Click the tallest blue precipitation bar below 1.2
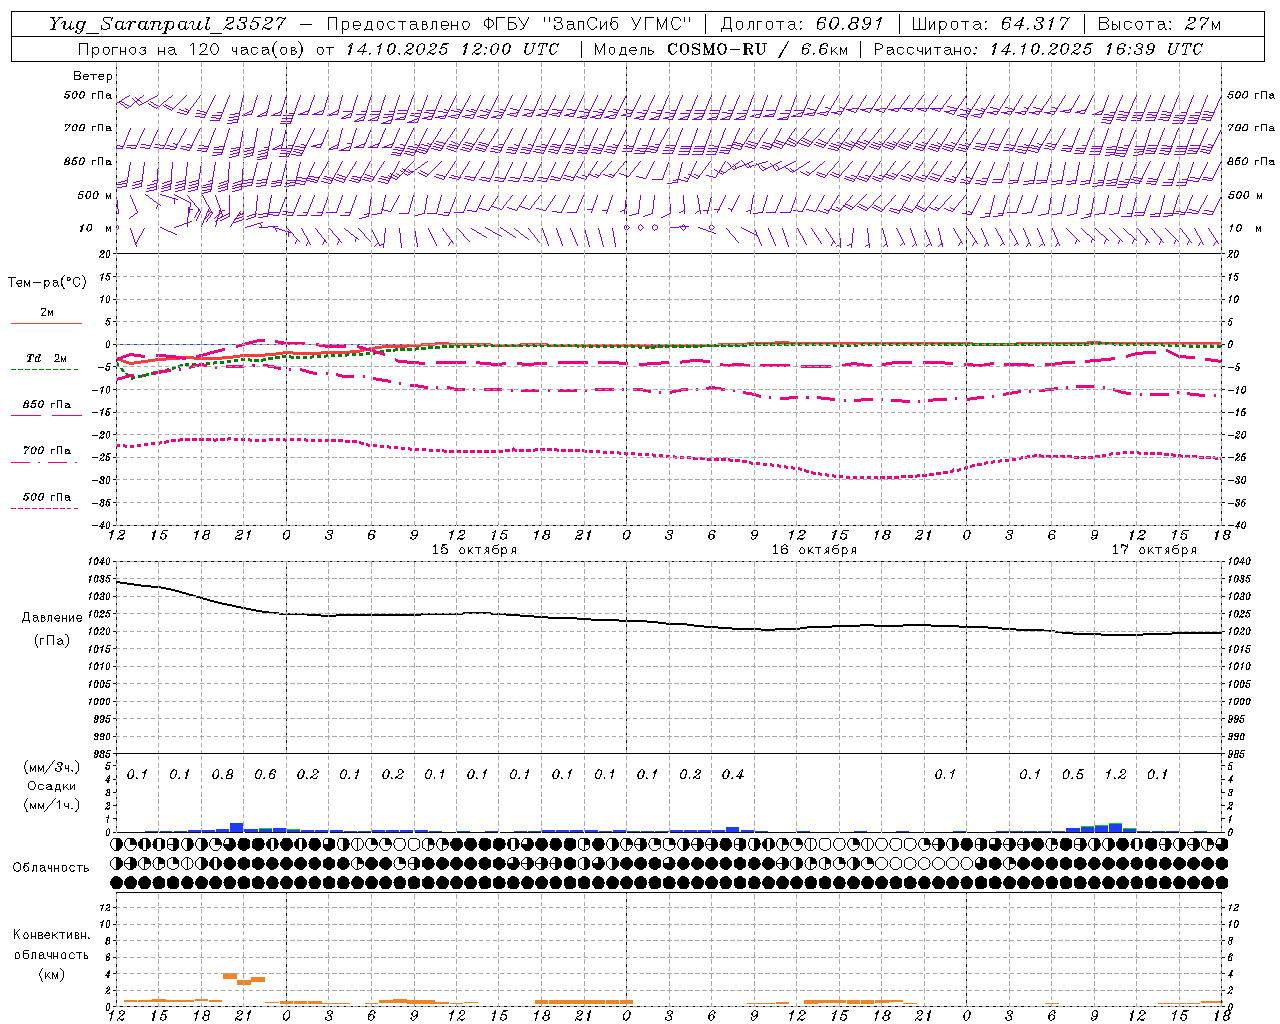Image resolution: width=1280 pixels, height=1024 pixels. point(1115,827)
